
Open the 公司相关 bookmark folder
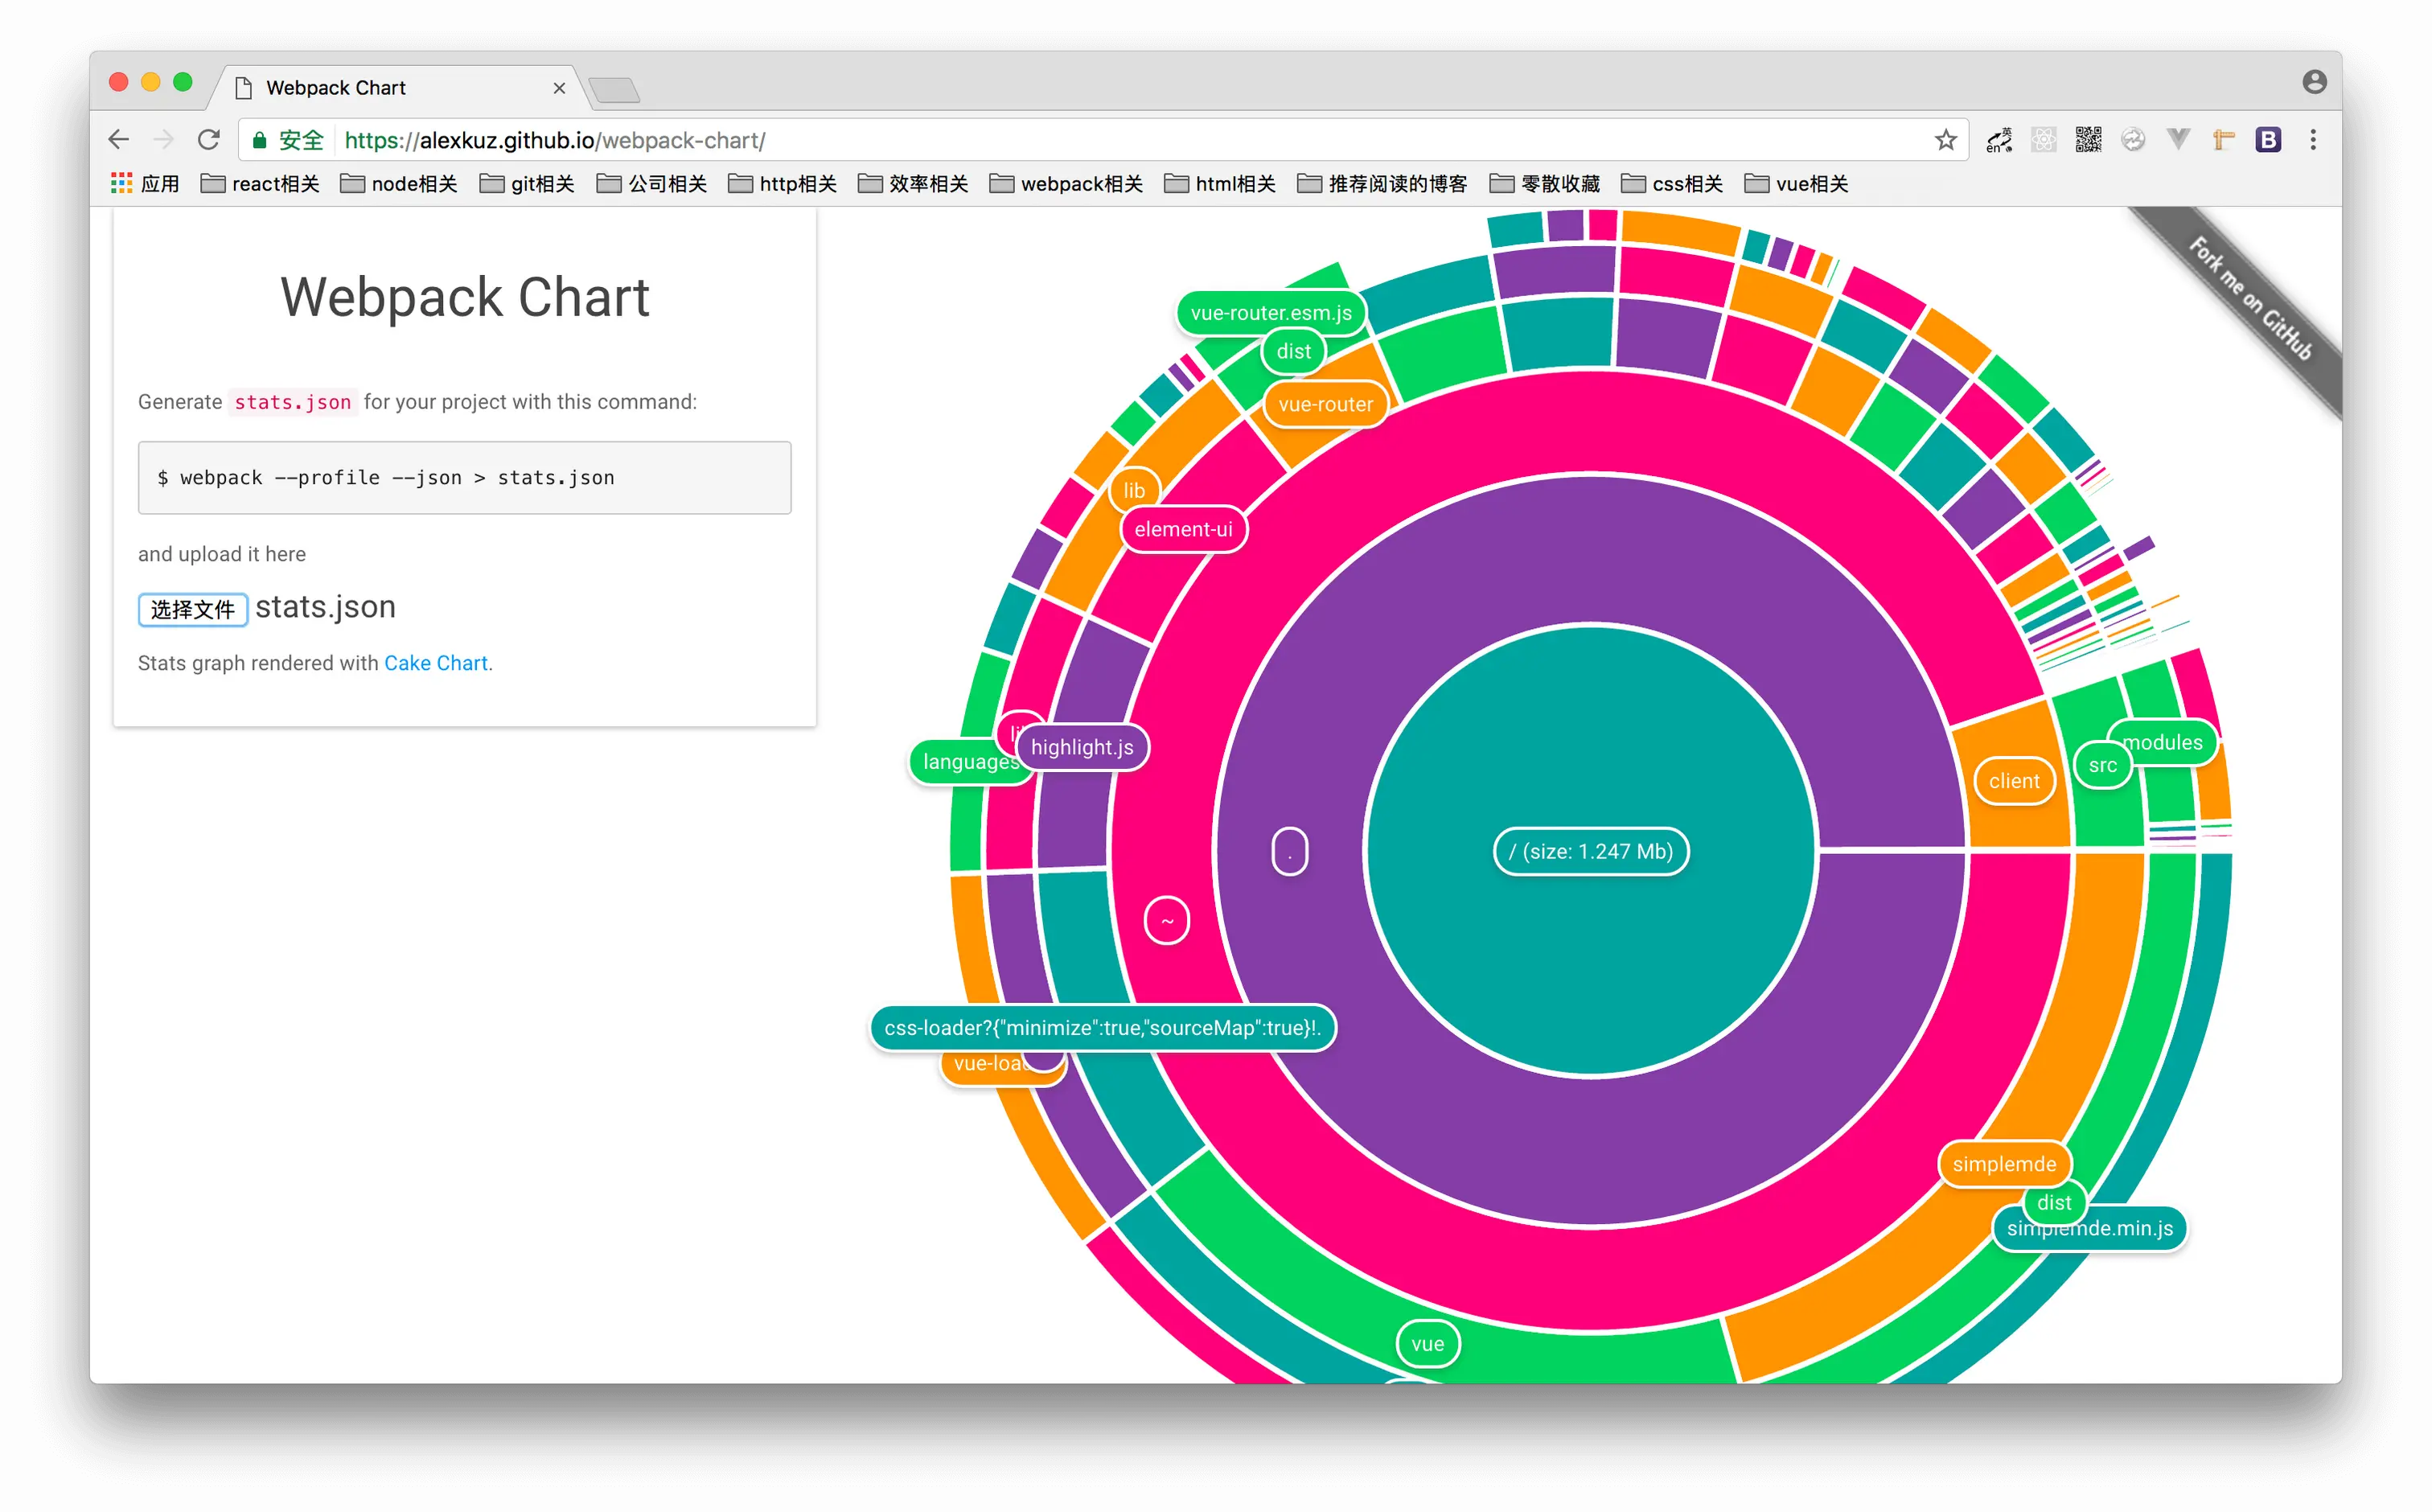[652, 184]
